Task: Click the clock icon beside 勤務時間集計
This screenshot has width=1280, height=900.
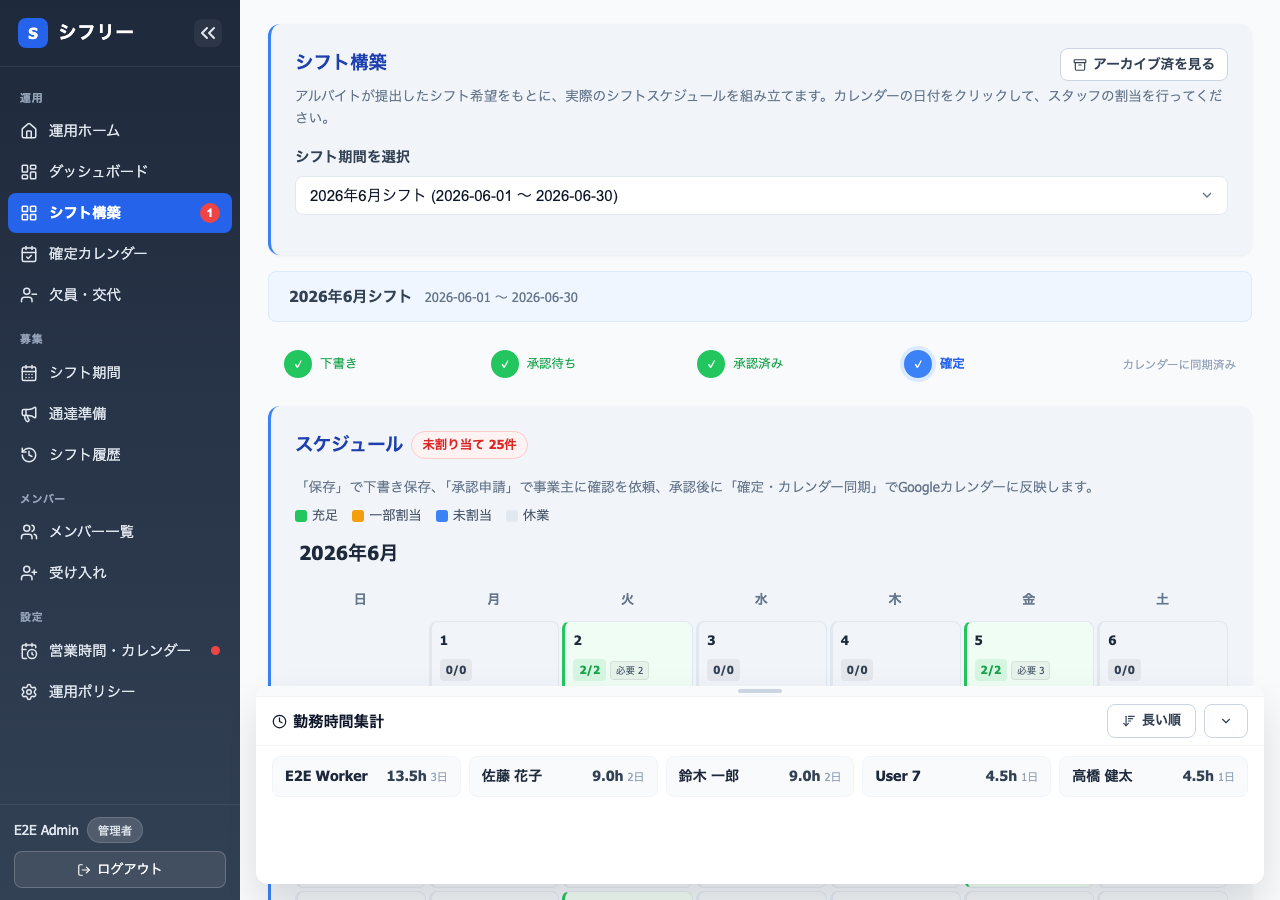Action: click(279, 721)
